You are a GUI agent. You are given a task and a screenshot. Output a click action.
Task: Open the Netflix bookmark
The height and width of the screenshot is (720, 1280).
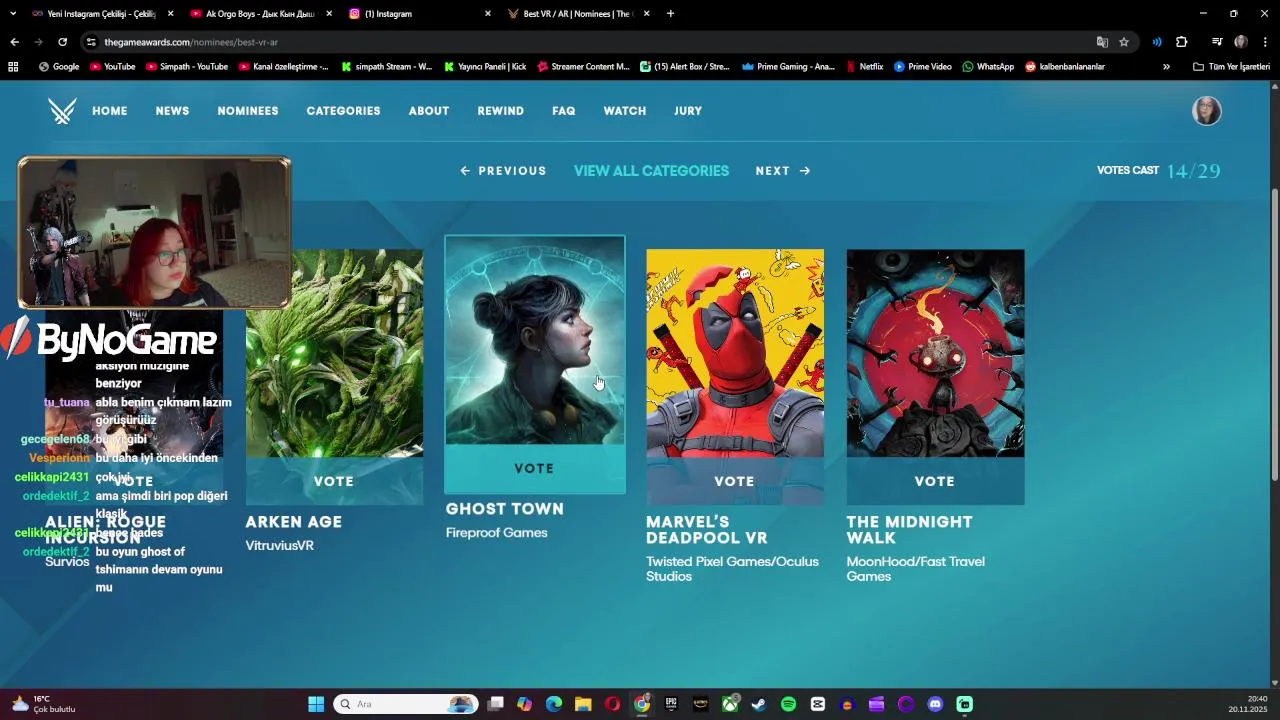coord(864,67)
